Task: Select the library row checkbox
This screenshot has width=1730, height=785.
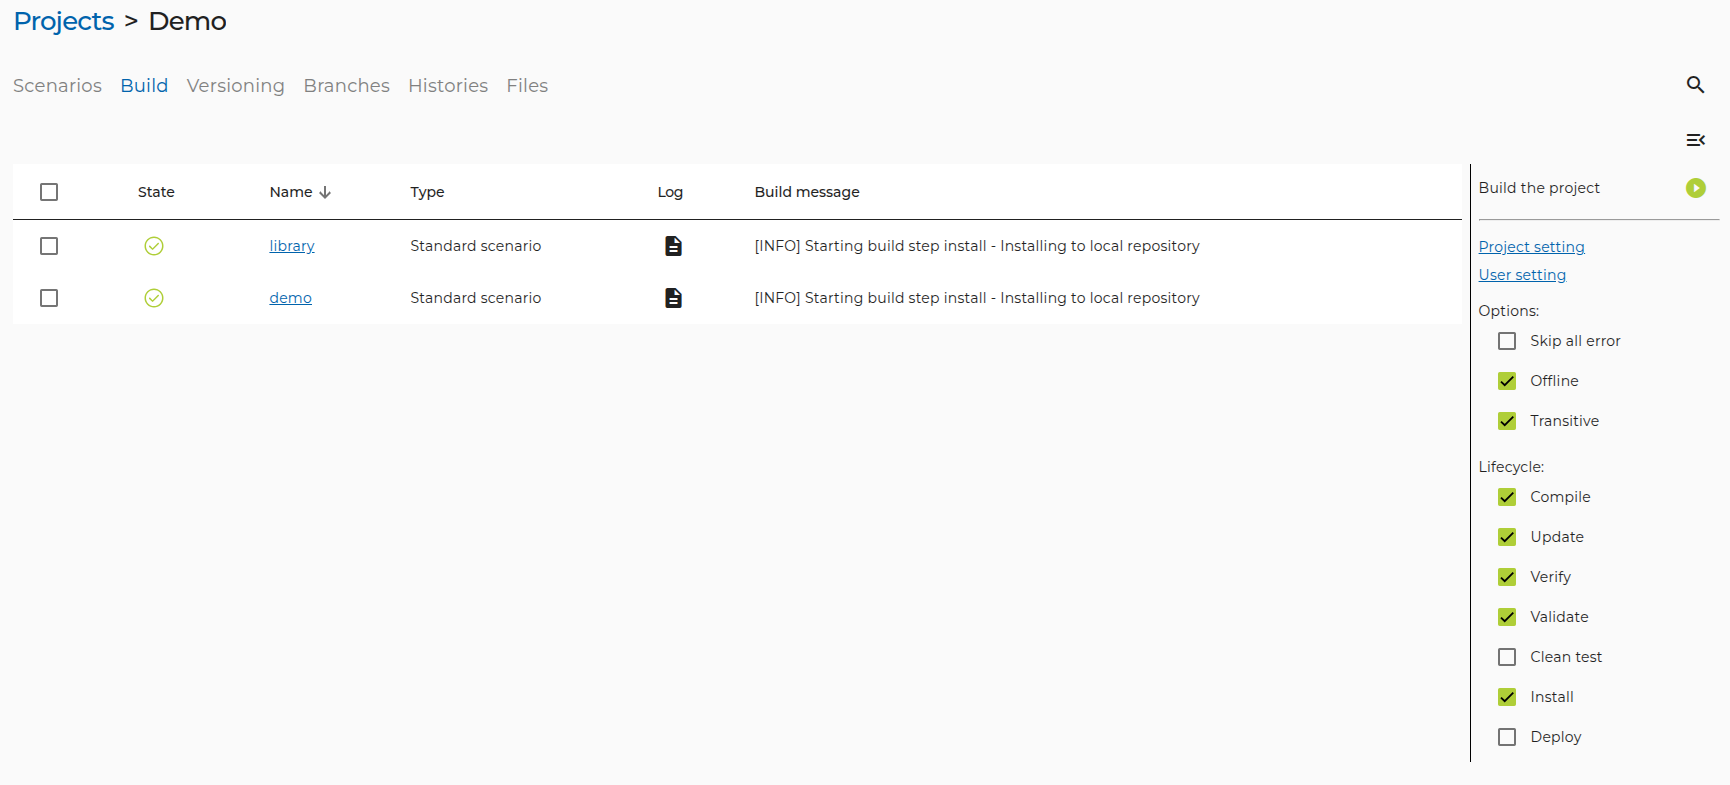Action: coord(49,246)
